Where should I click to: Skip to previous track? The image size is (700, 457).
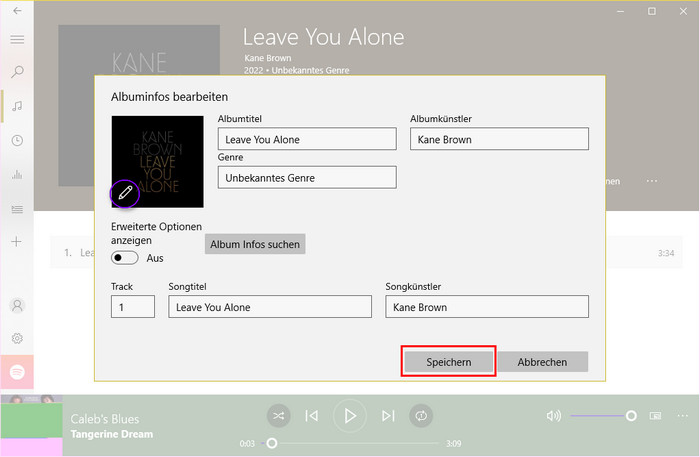312,416
